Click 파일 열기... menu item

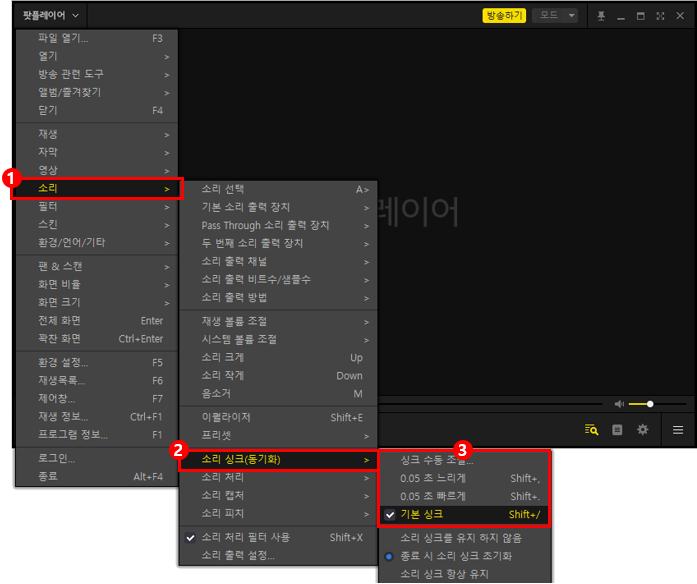(x=97, y=39)
